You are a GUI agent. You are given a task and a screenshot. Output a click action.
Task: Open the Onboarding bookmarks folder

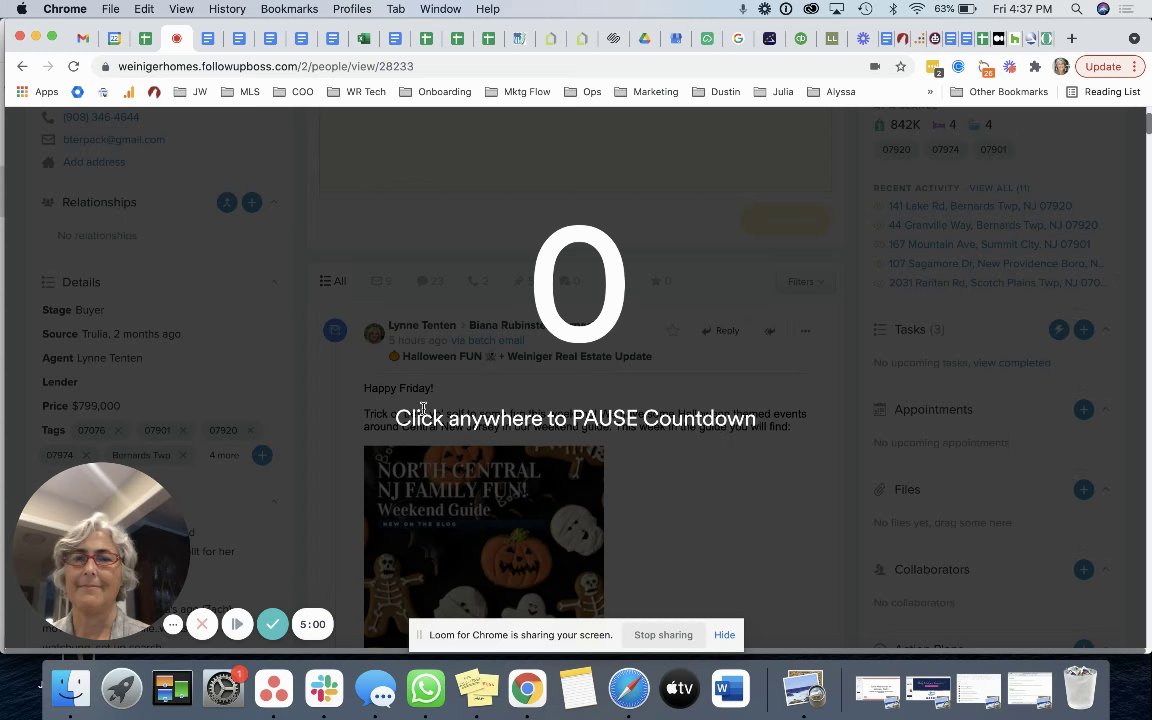435,92
